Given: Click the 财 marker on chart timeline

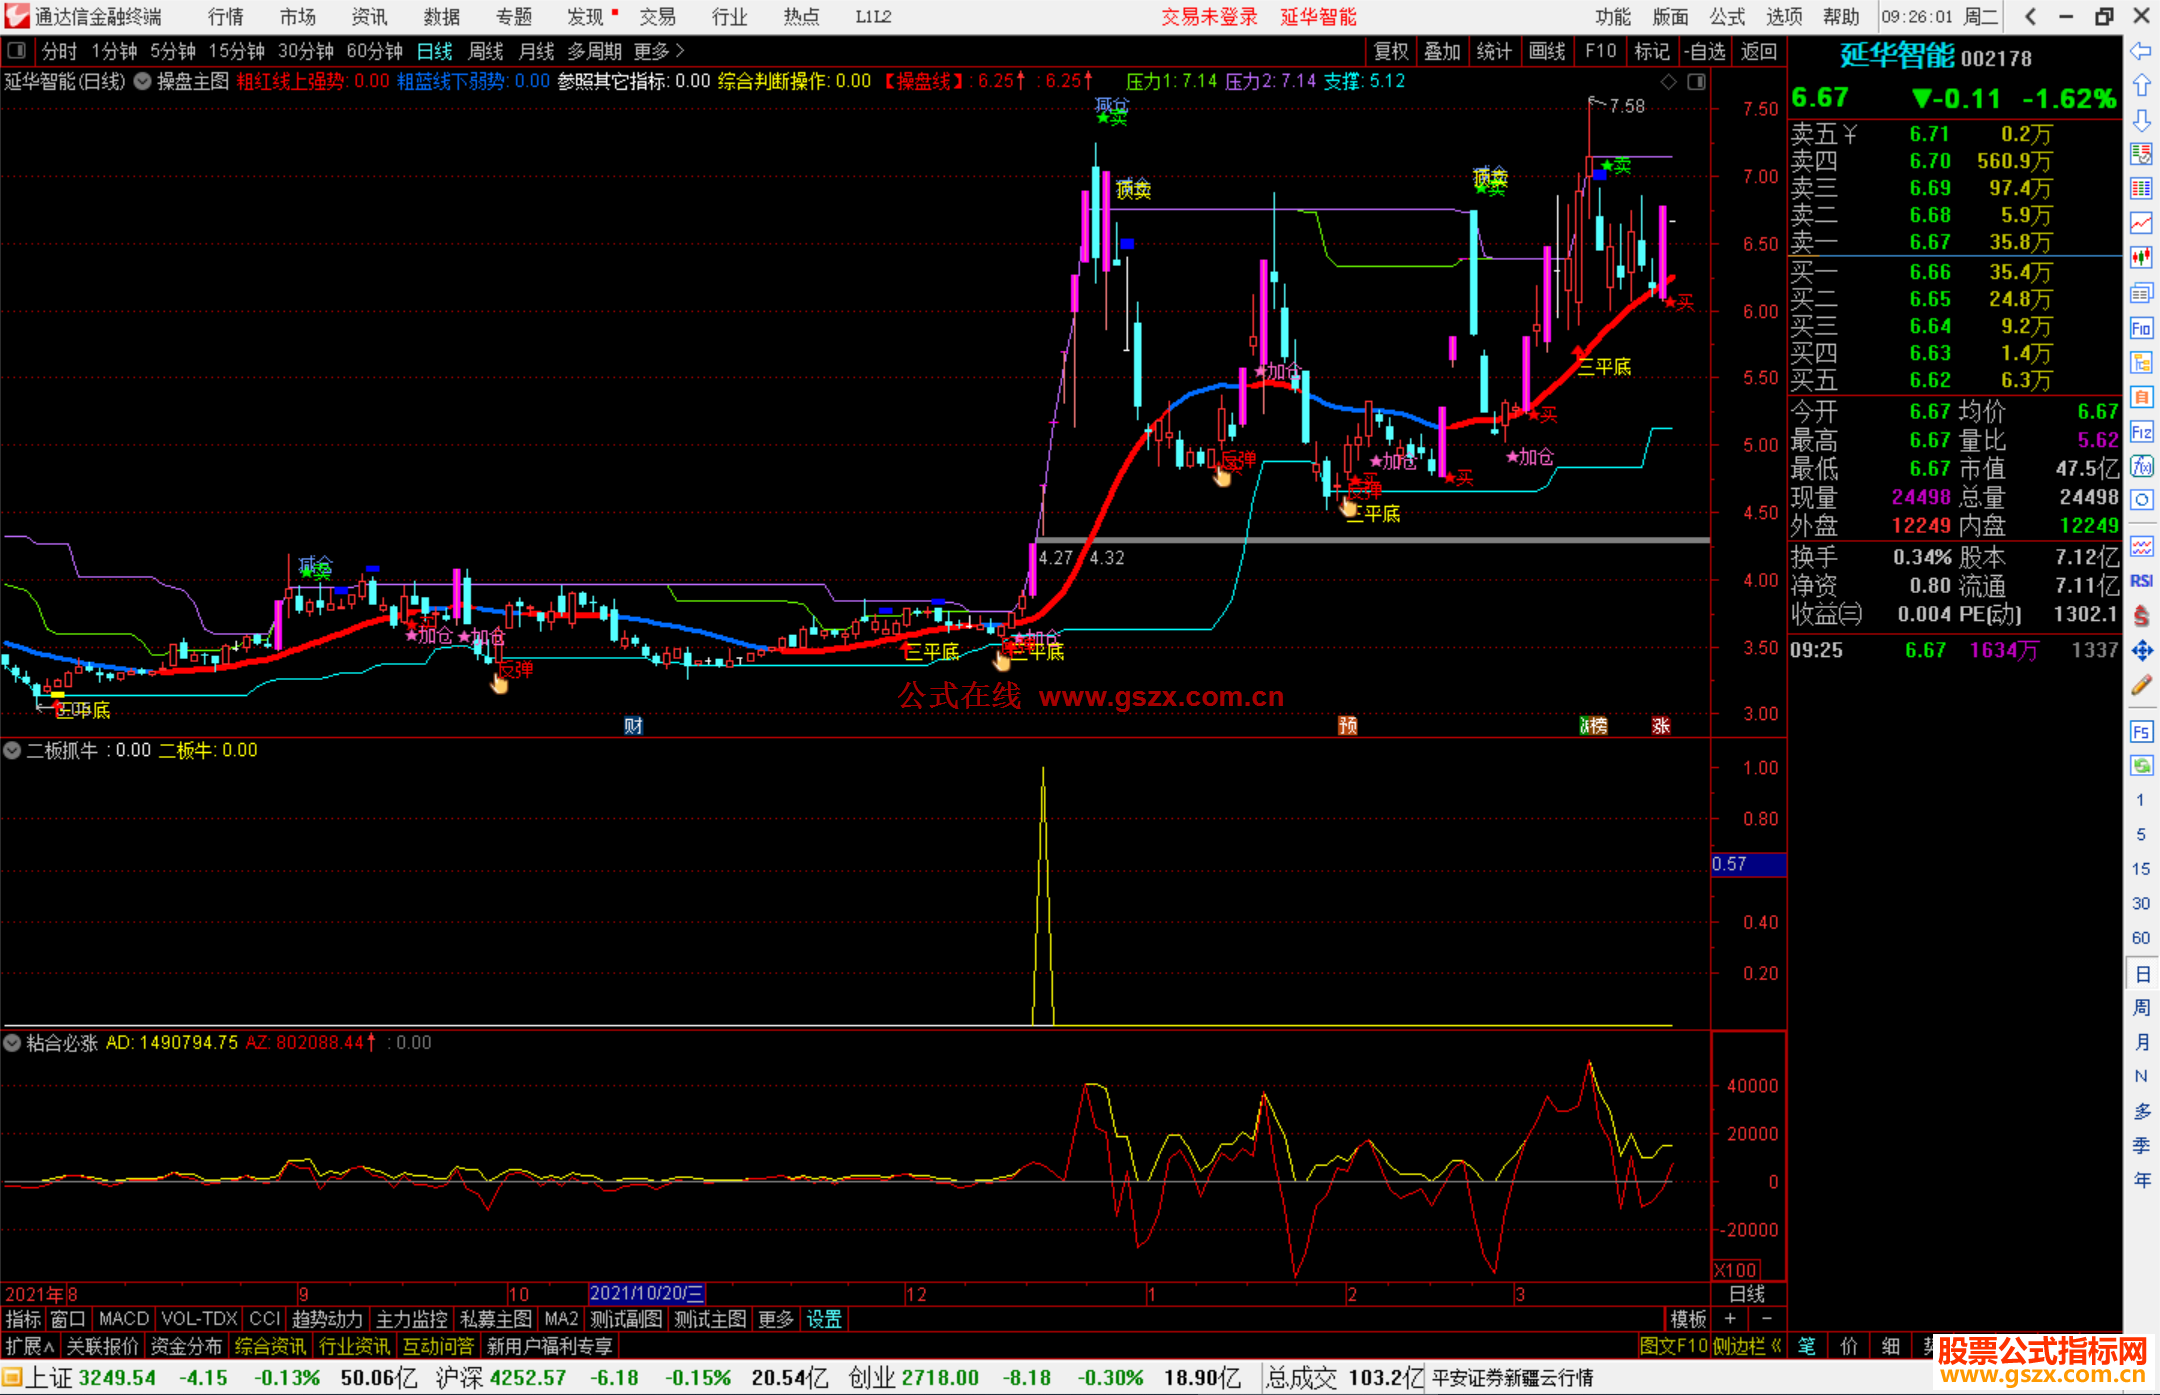Looking at the screenshot, I should tap(633, 725).
